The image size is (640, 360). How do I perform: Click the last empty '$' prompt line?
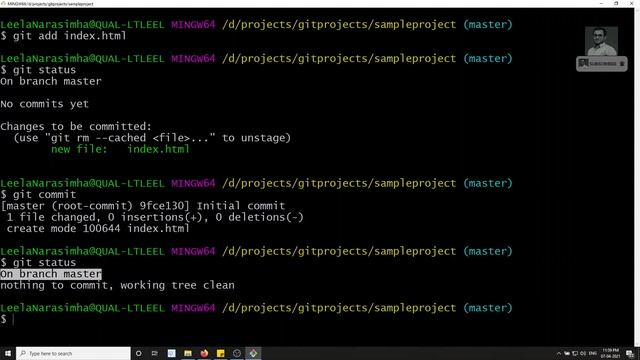click(x=7, y=319)
